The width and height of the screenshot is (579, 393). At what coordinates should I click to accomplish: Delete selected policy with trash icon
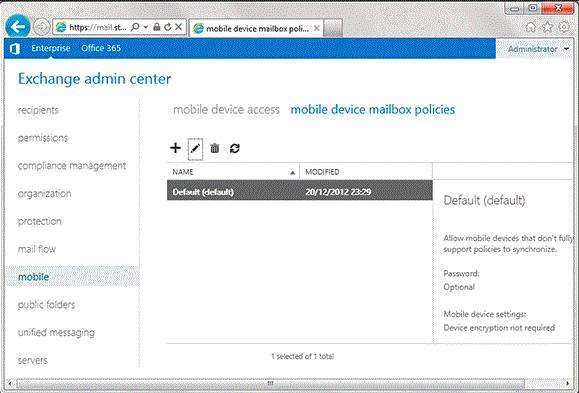coord(215,148)
